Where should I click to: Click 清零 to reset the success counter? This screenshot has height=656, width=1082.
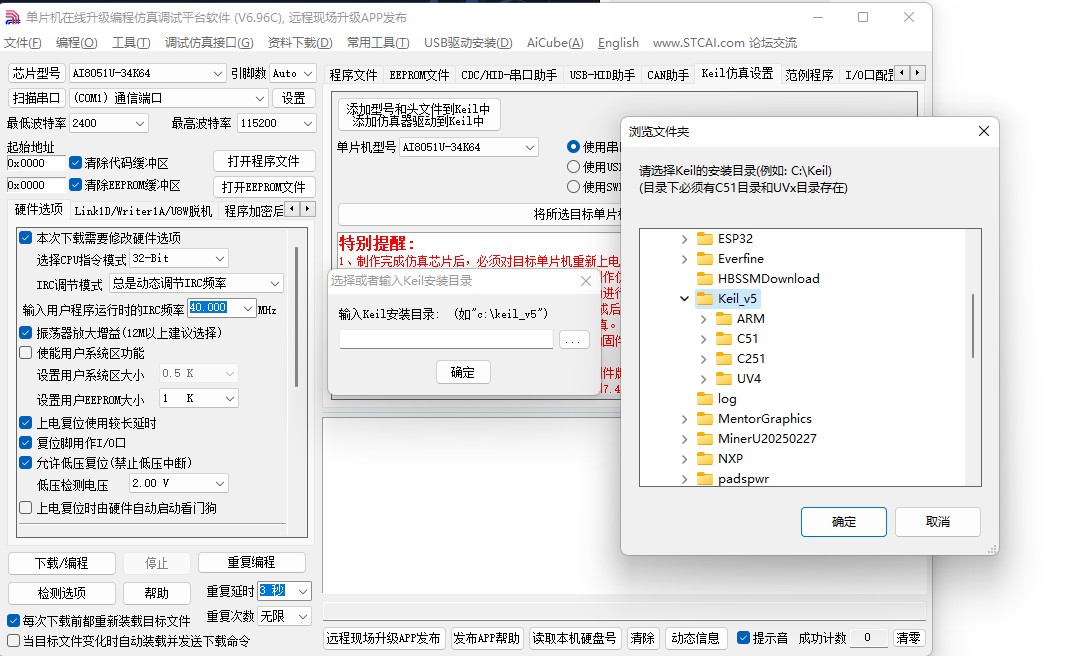click(x=908, y=637)
